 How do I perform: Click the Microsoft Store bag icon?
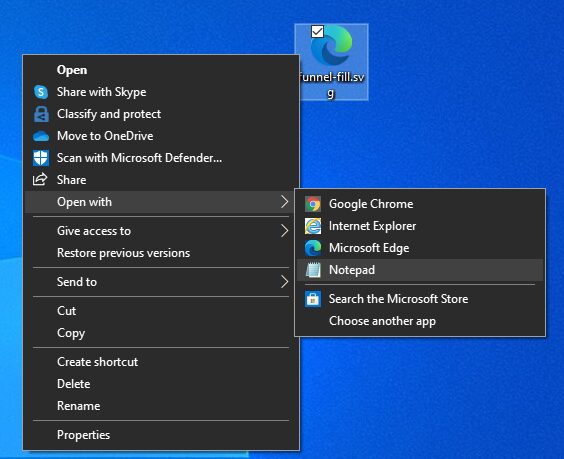pyautogui.click(x=313, y=299)
